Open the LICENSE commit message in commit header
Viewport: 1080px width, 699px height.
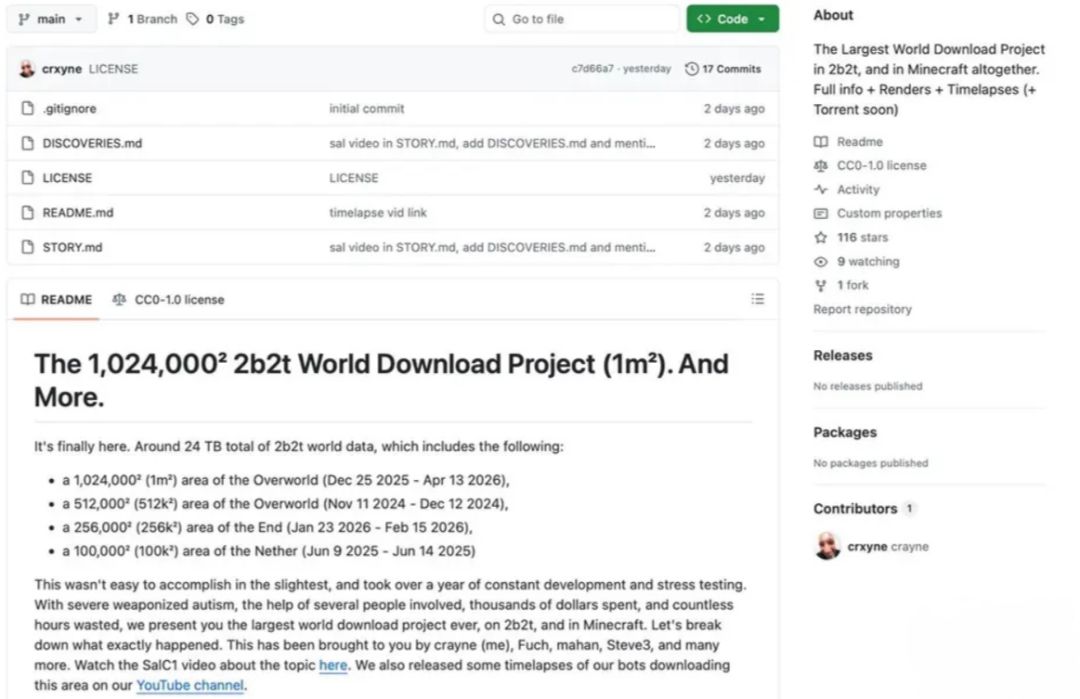tap(113, 69)
